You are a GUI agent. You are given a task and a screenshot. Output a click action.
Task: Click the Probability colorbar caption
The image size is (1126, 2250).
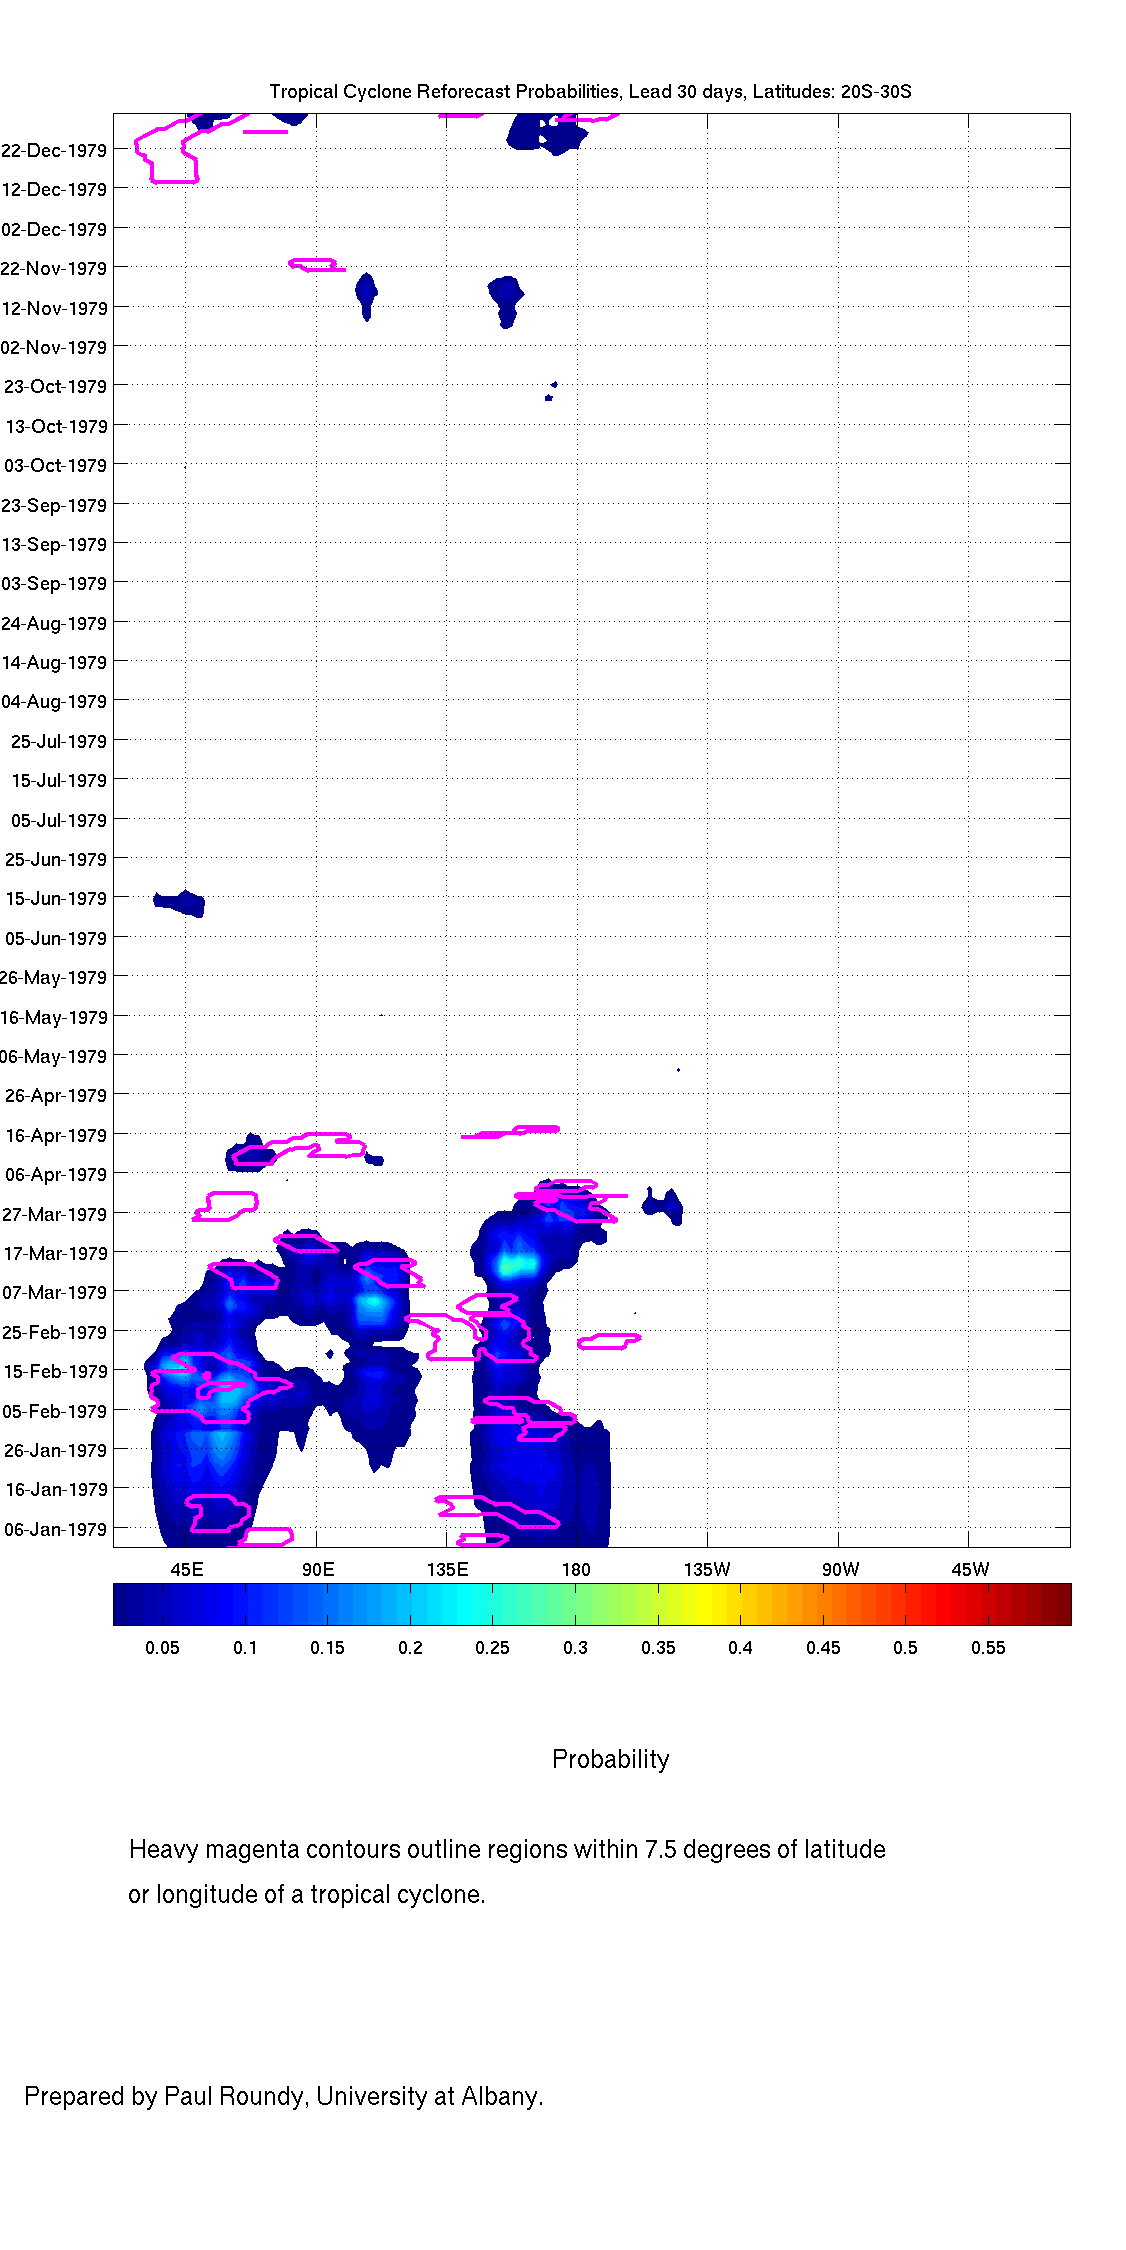pos(611,1760)
